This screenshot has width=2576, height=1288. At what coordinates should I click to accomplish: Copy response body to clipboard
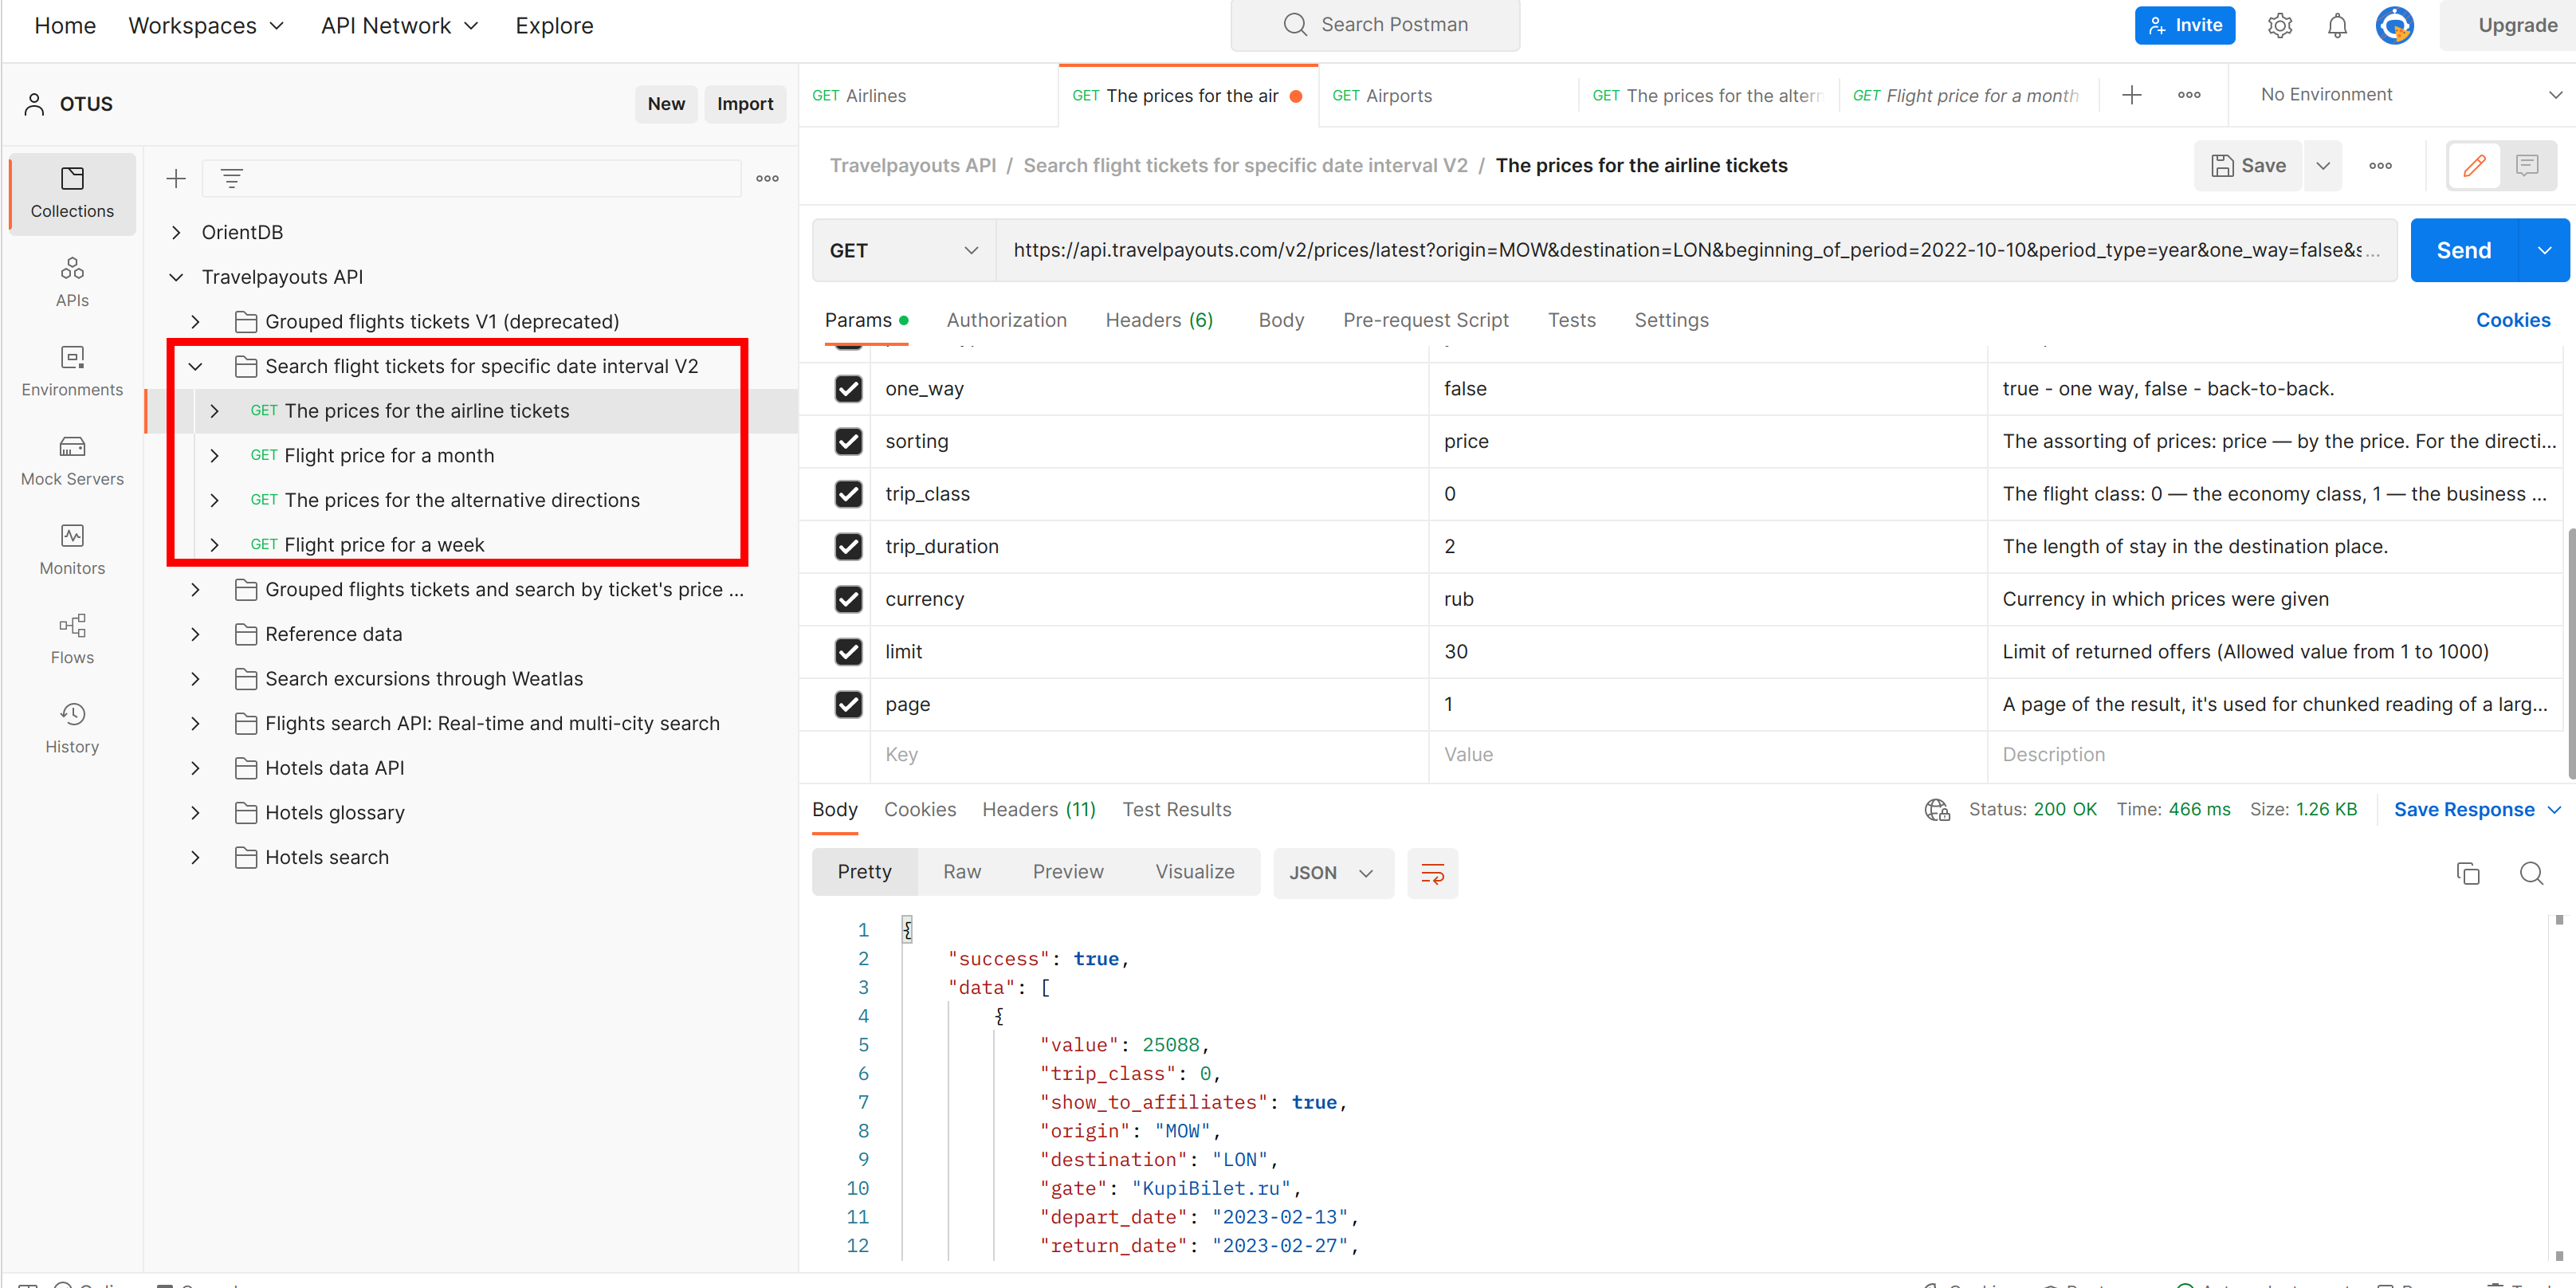click(x=2467, y=873)
